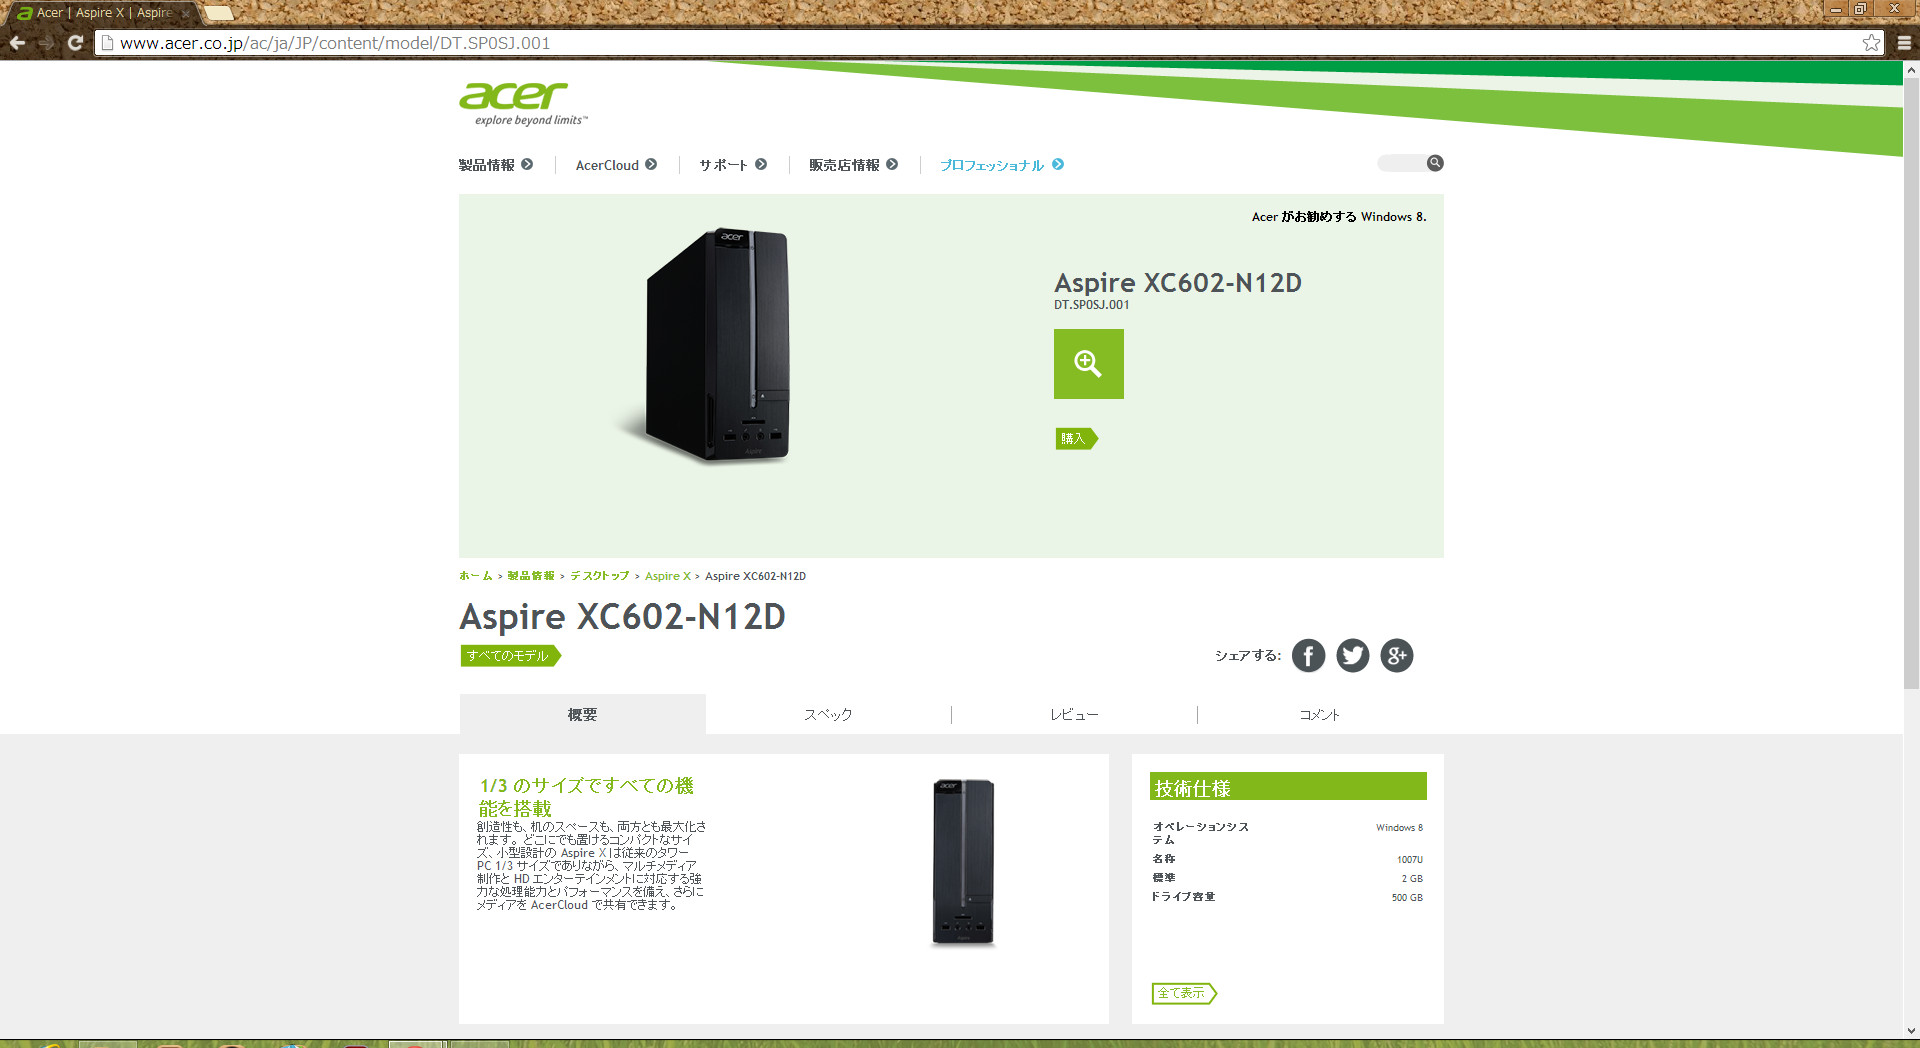Expand the AcerCloud navigation menu

coord(615,165)
